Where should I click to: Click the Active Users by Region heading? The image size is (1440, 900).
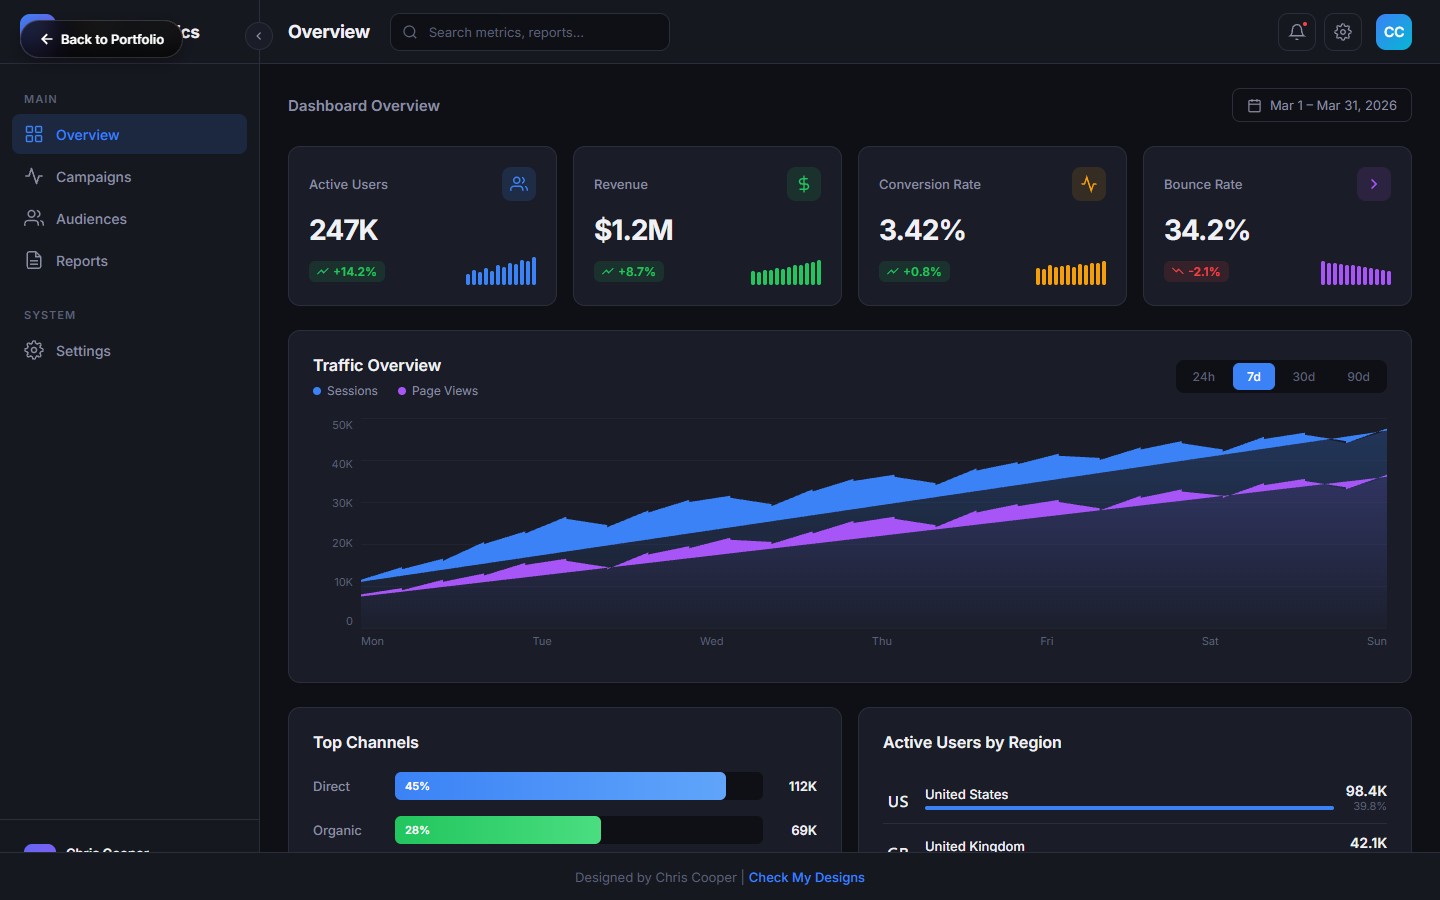pyautogui.click(x=972, y=742)
